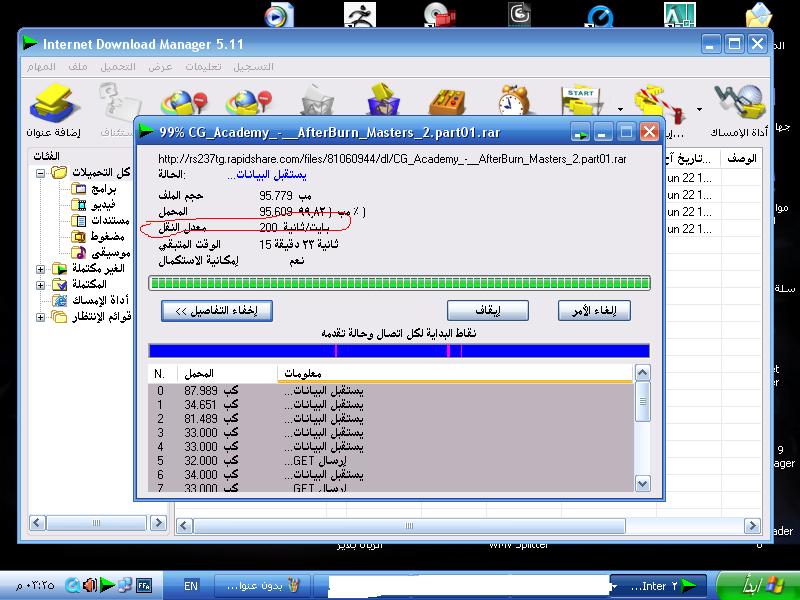Viewport: 800px width, 600px height.
Task: Click the green download progress bar
Action: [x=399, y=283]
